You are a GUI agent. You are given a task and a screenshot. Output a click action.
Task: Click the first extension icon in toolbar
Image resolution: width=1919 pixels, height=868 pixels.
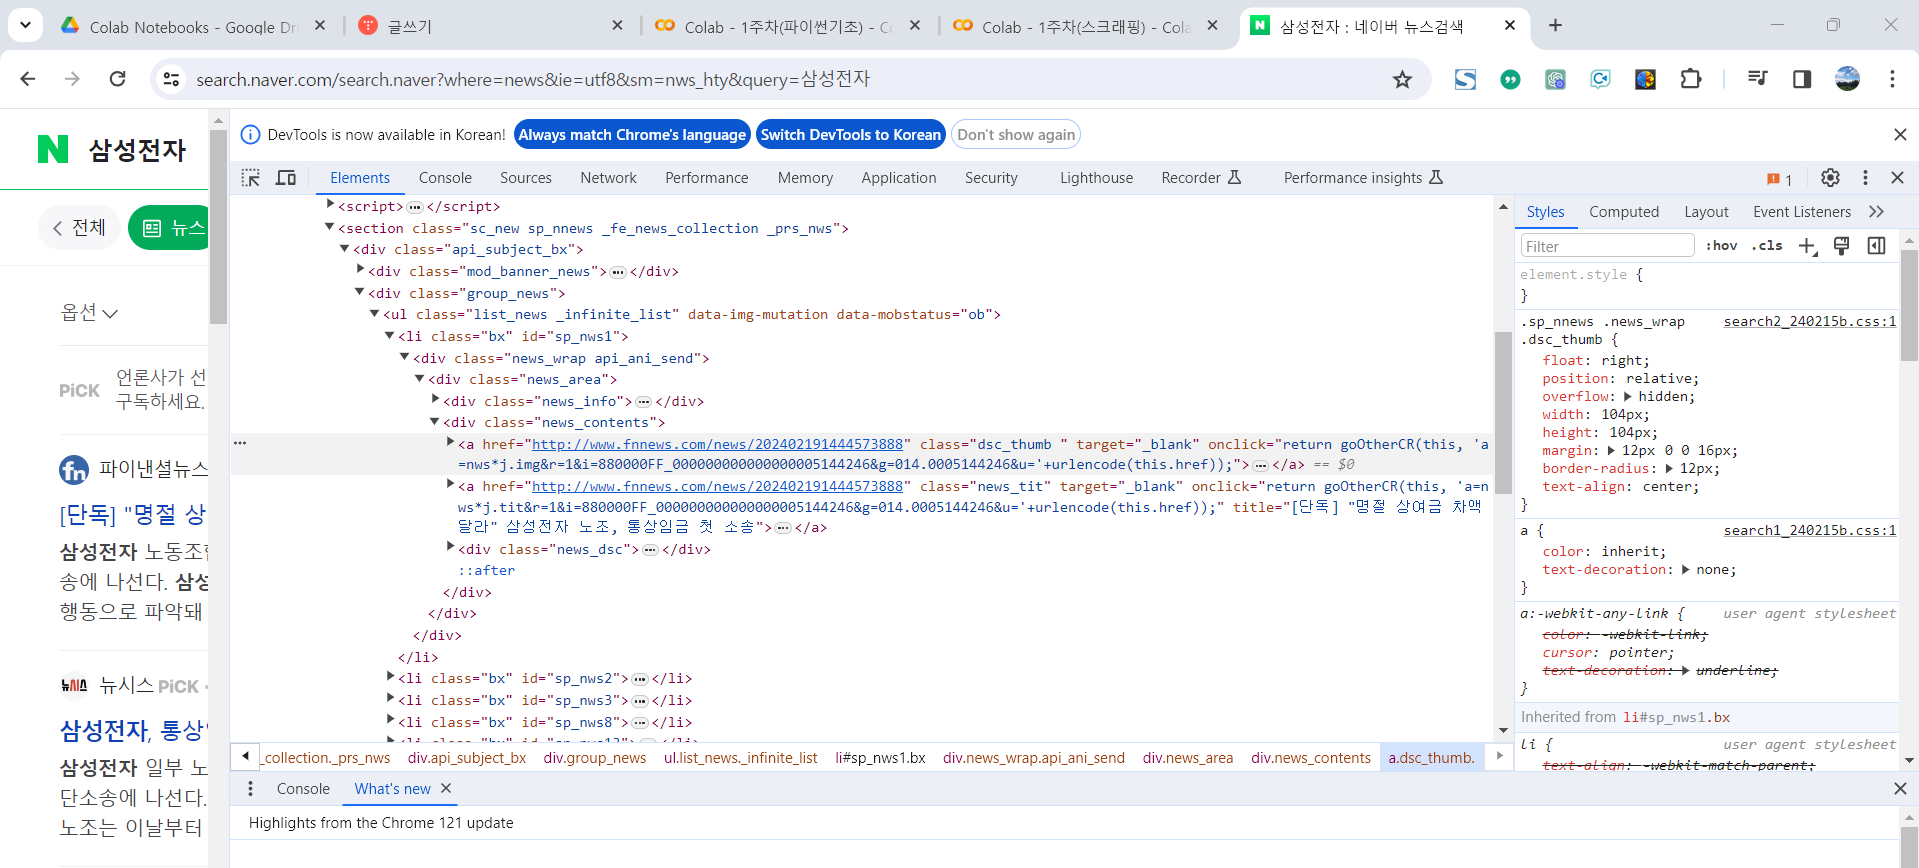1465,79
